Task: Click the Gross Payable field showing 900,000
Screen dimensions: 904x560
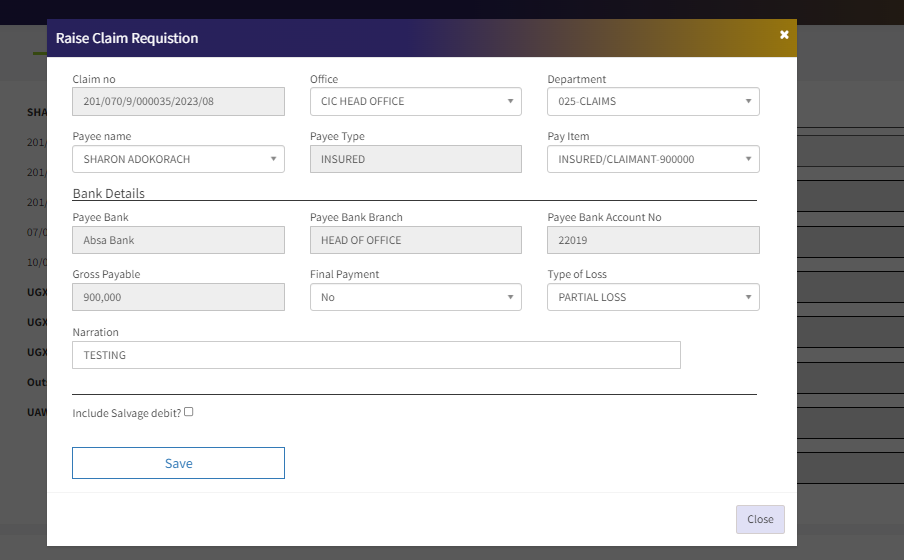Action: tap(178, 298)
